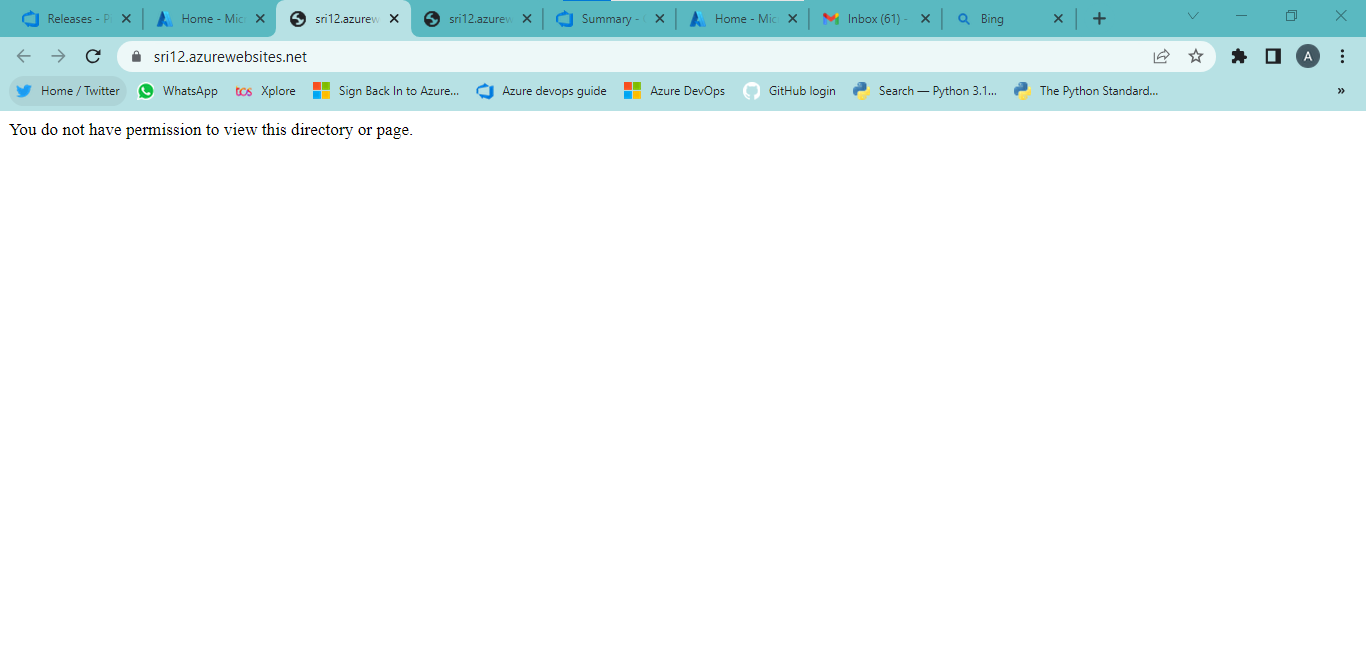Close the Summary tab
1366x669 pixels.
660,19
